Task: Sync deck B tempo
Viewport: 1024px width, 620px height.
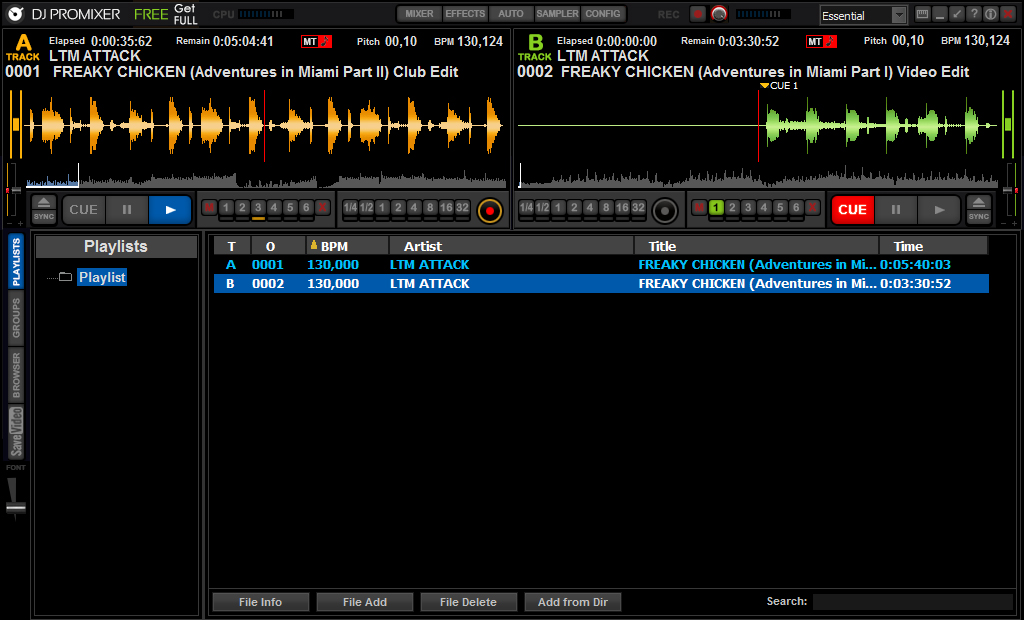Action: click(978, 216)
